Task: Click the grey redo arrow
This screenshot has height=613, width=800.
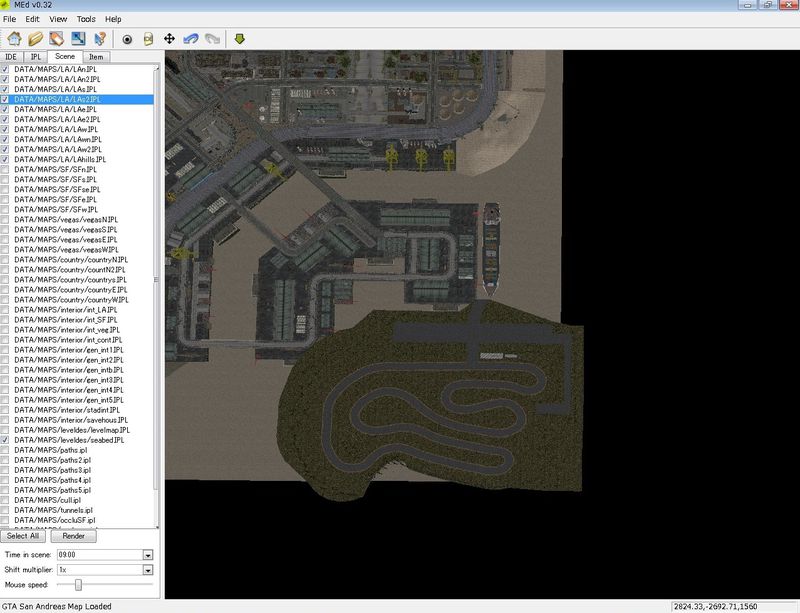Action: click(x=212, y=39)
